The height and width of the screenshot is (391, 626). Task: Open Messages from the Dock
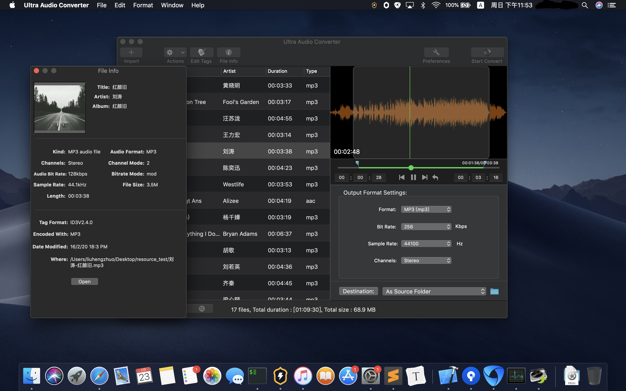tap(235, 376)
